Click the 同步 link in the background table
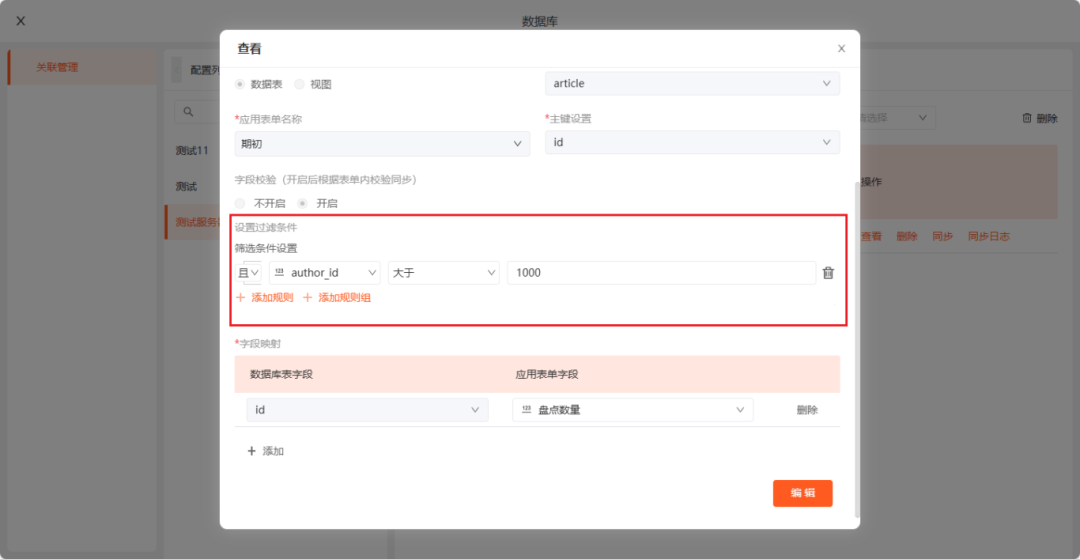 pyautogui.click(x=943, y=236)
